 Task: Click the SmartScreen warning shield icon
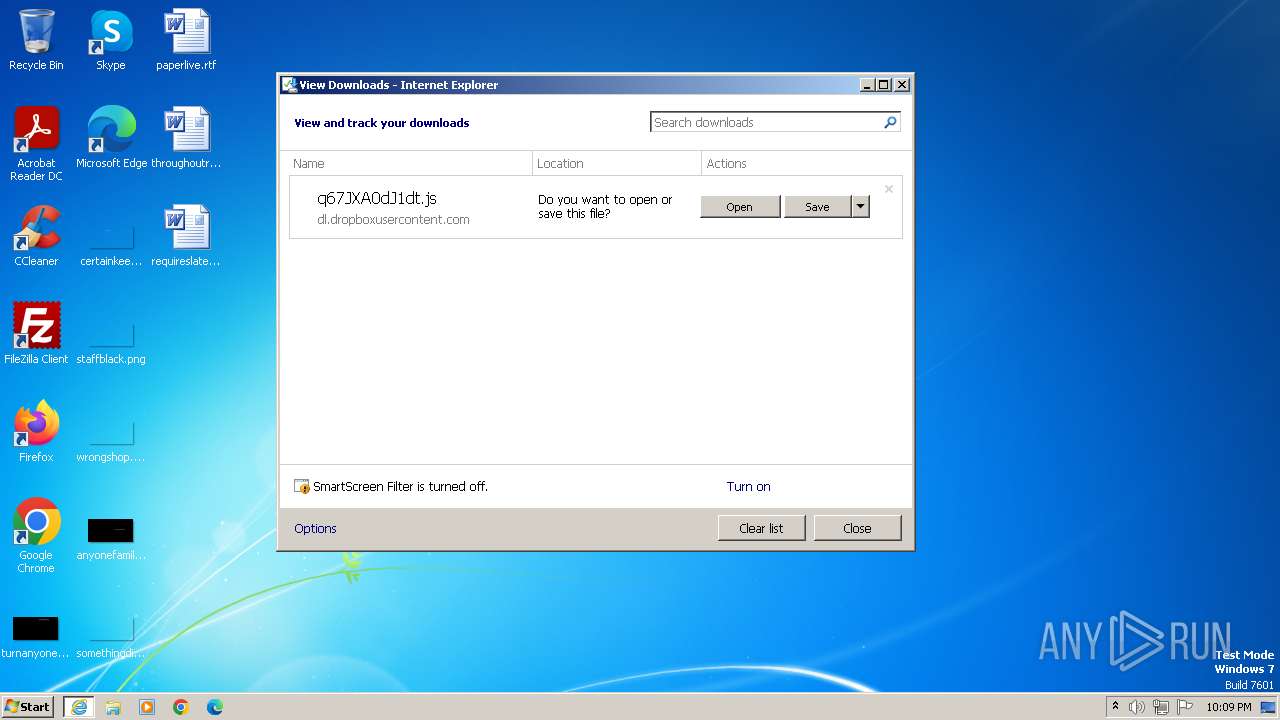302,487
